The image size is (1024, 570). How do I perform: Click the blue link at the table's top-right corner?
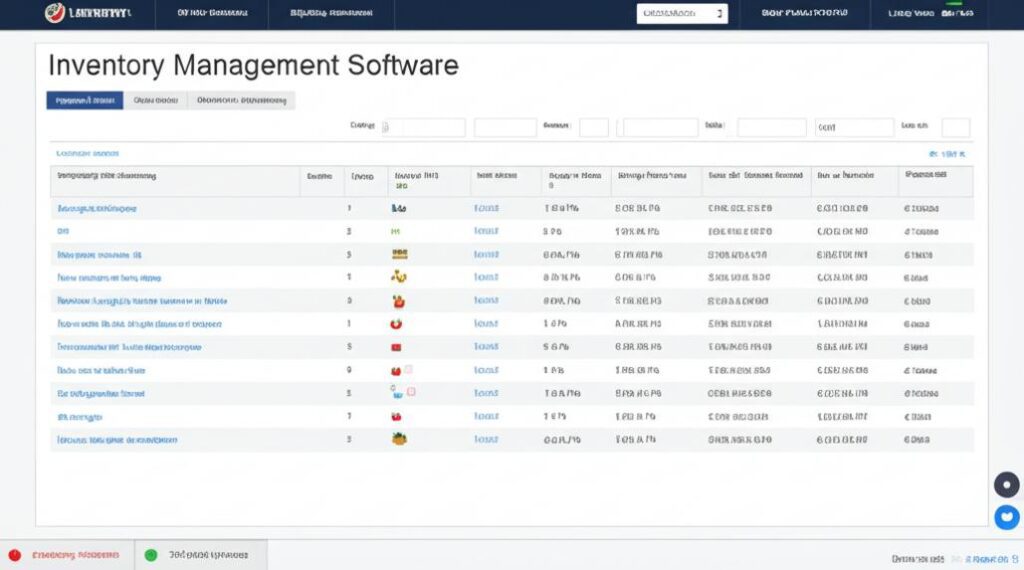coord(947,155)
